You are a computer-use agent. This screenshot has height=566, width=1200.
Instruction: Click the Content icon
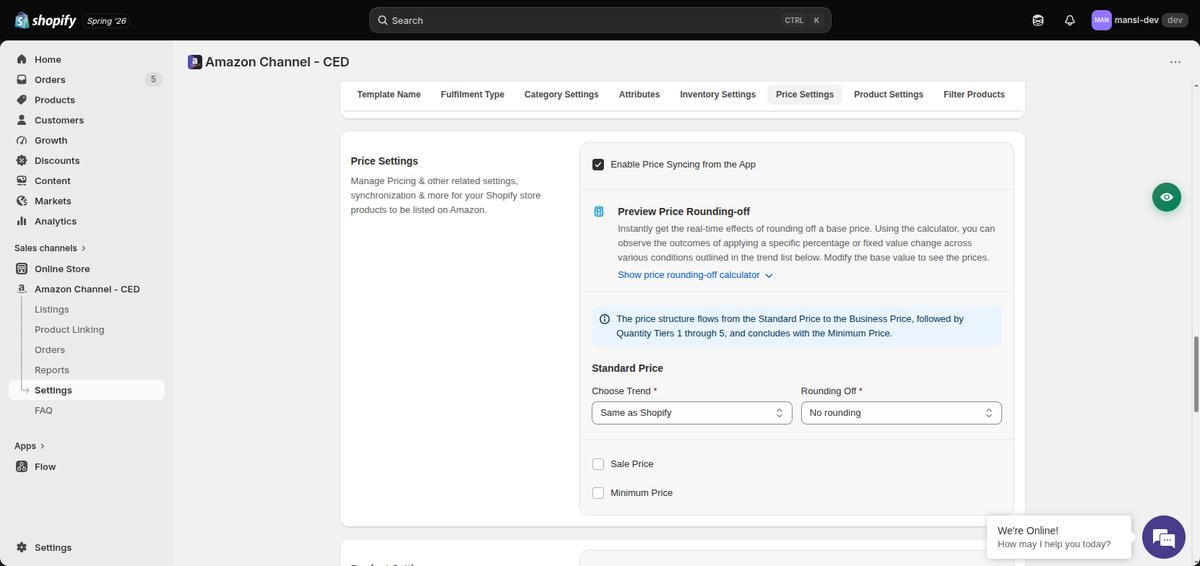tap(22, 181)
